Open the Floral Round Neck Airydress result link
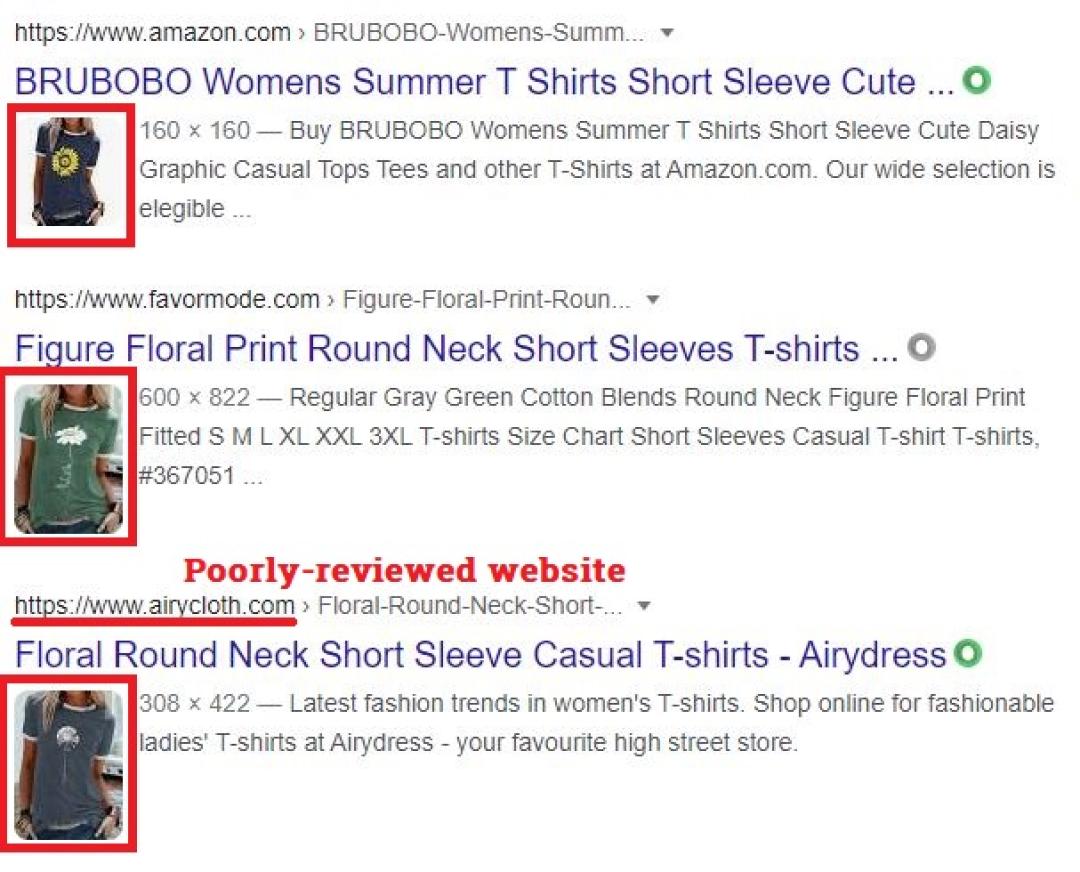1080x872 pixels. (x=480, y=655)
